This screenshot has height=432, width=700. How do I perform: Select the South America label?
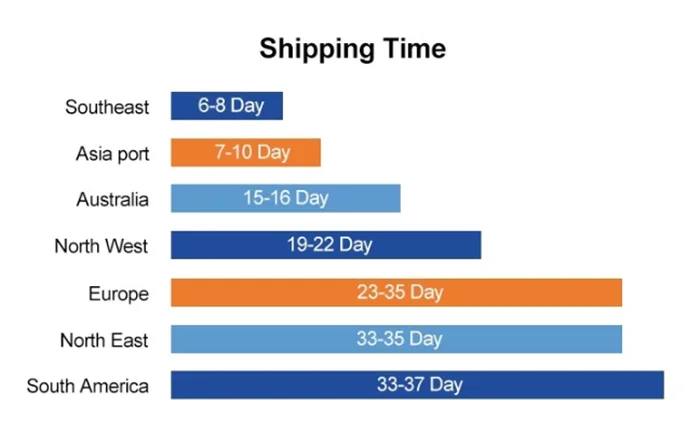(88, 386)
